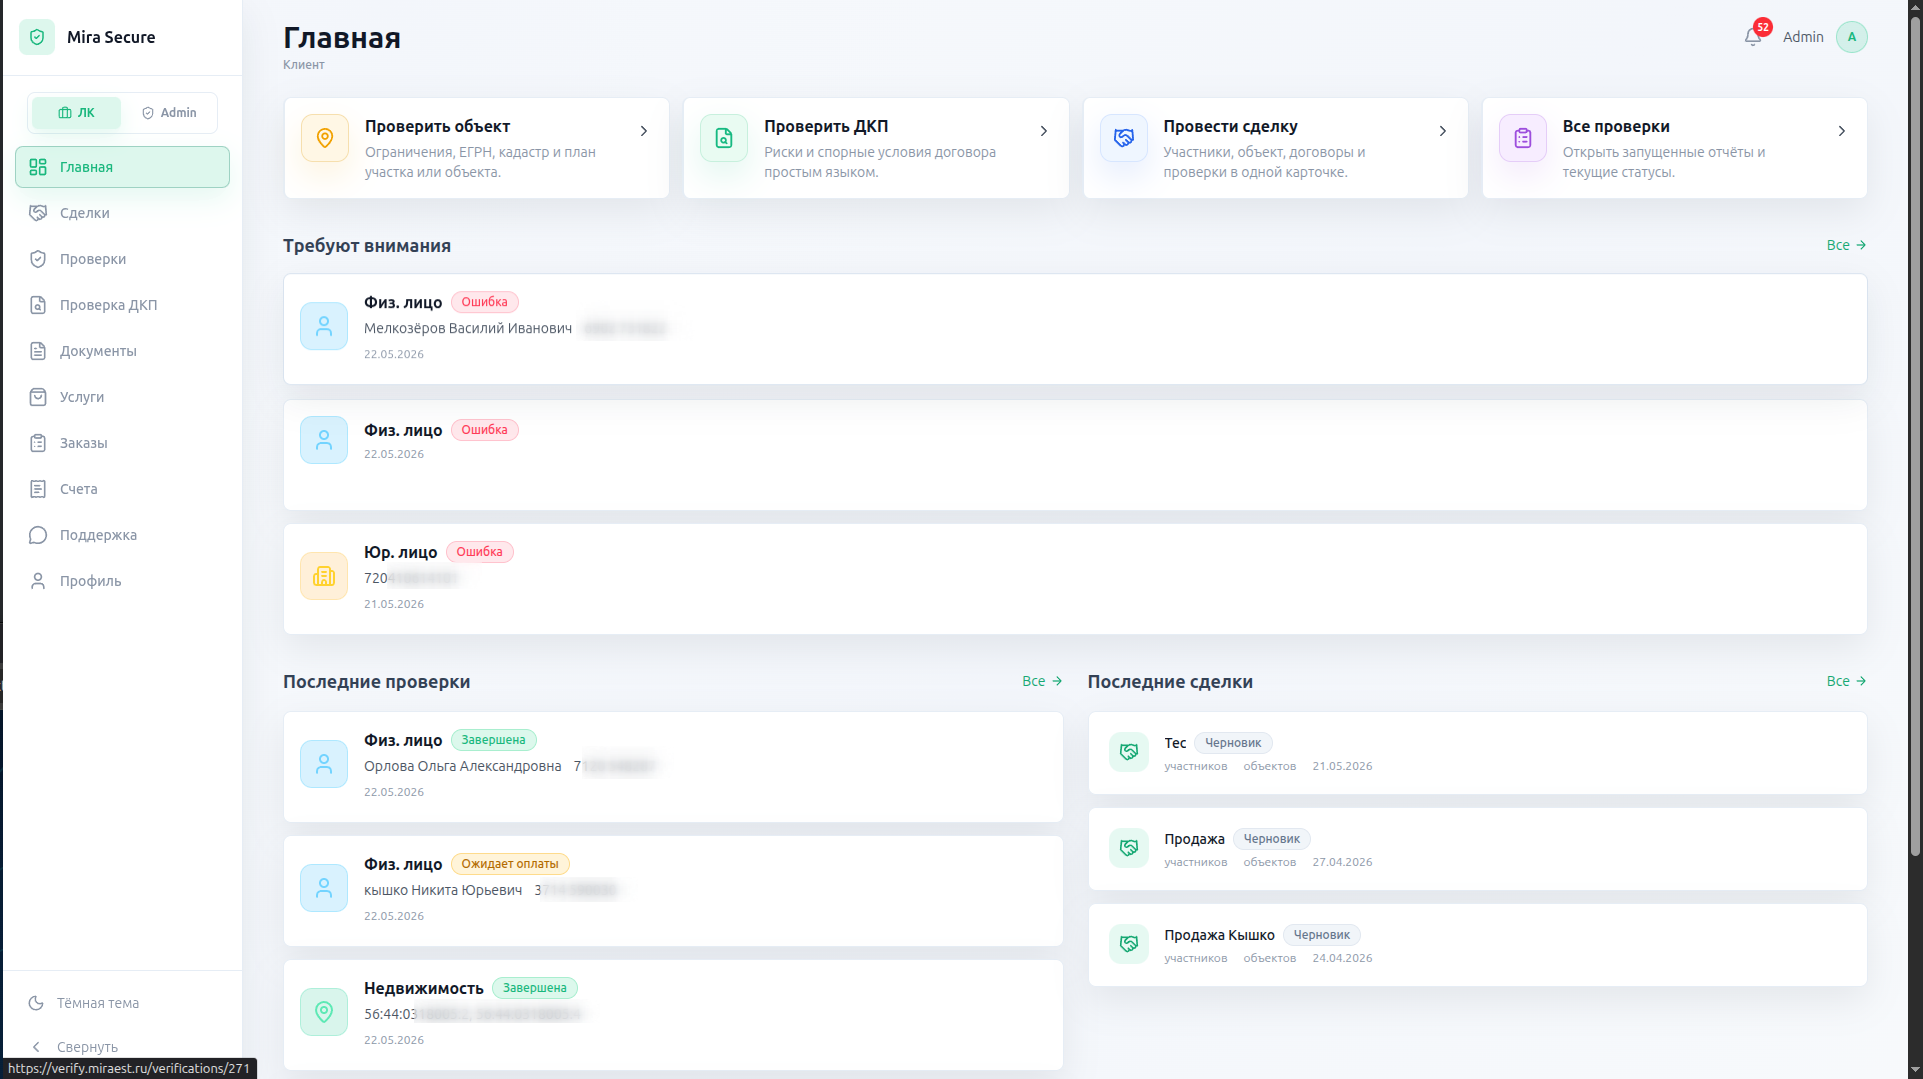Click the Проверка ДКП sidebar label
This screenshot has height=1079, width=1923.
point(109,305)
